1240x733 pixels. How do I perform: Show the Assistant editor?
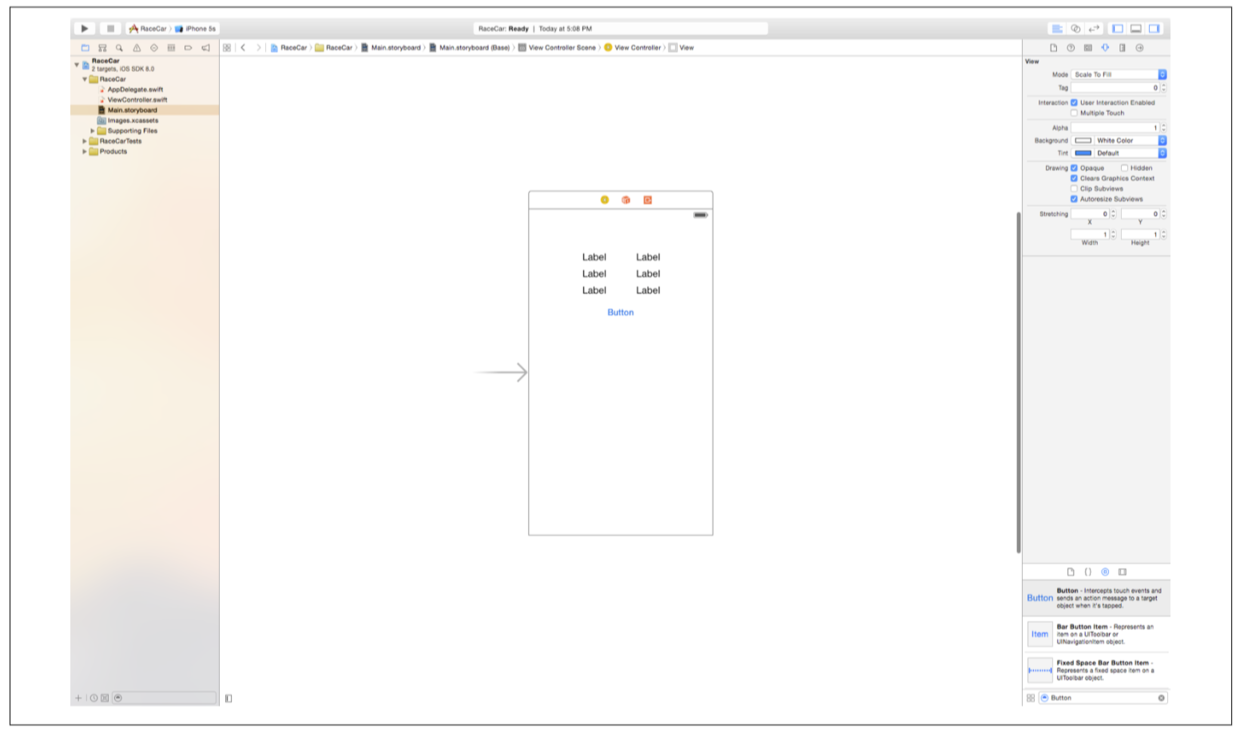[1075, 29]
